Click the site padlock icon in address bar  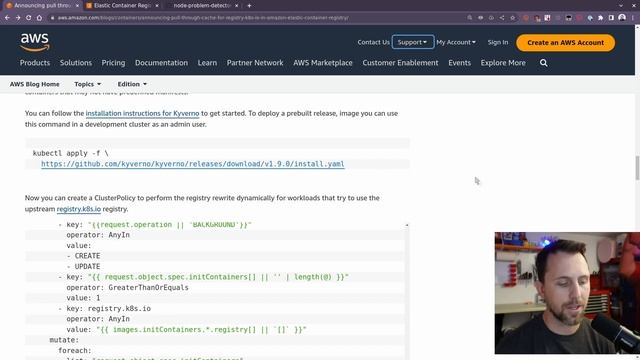point(52,18)
